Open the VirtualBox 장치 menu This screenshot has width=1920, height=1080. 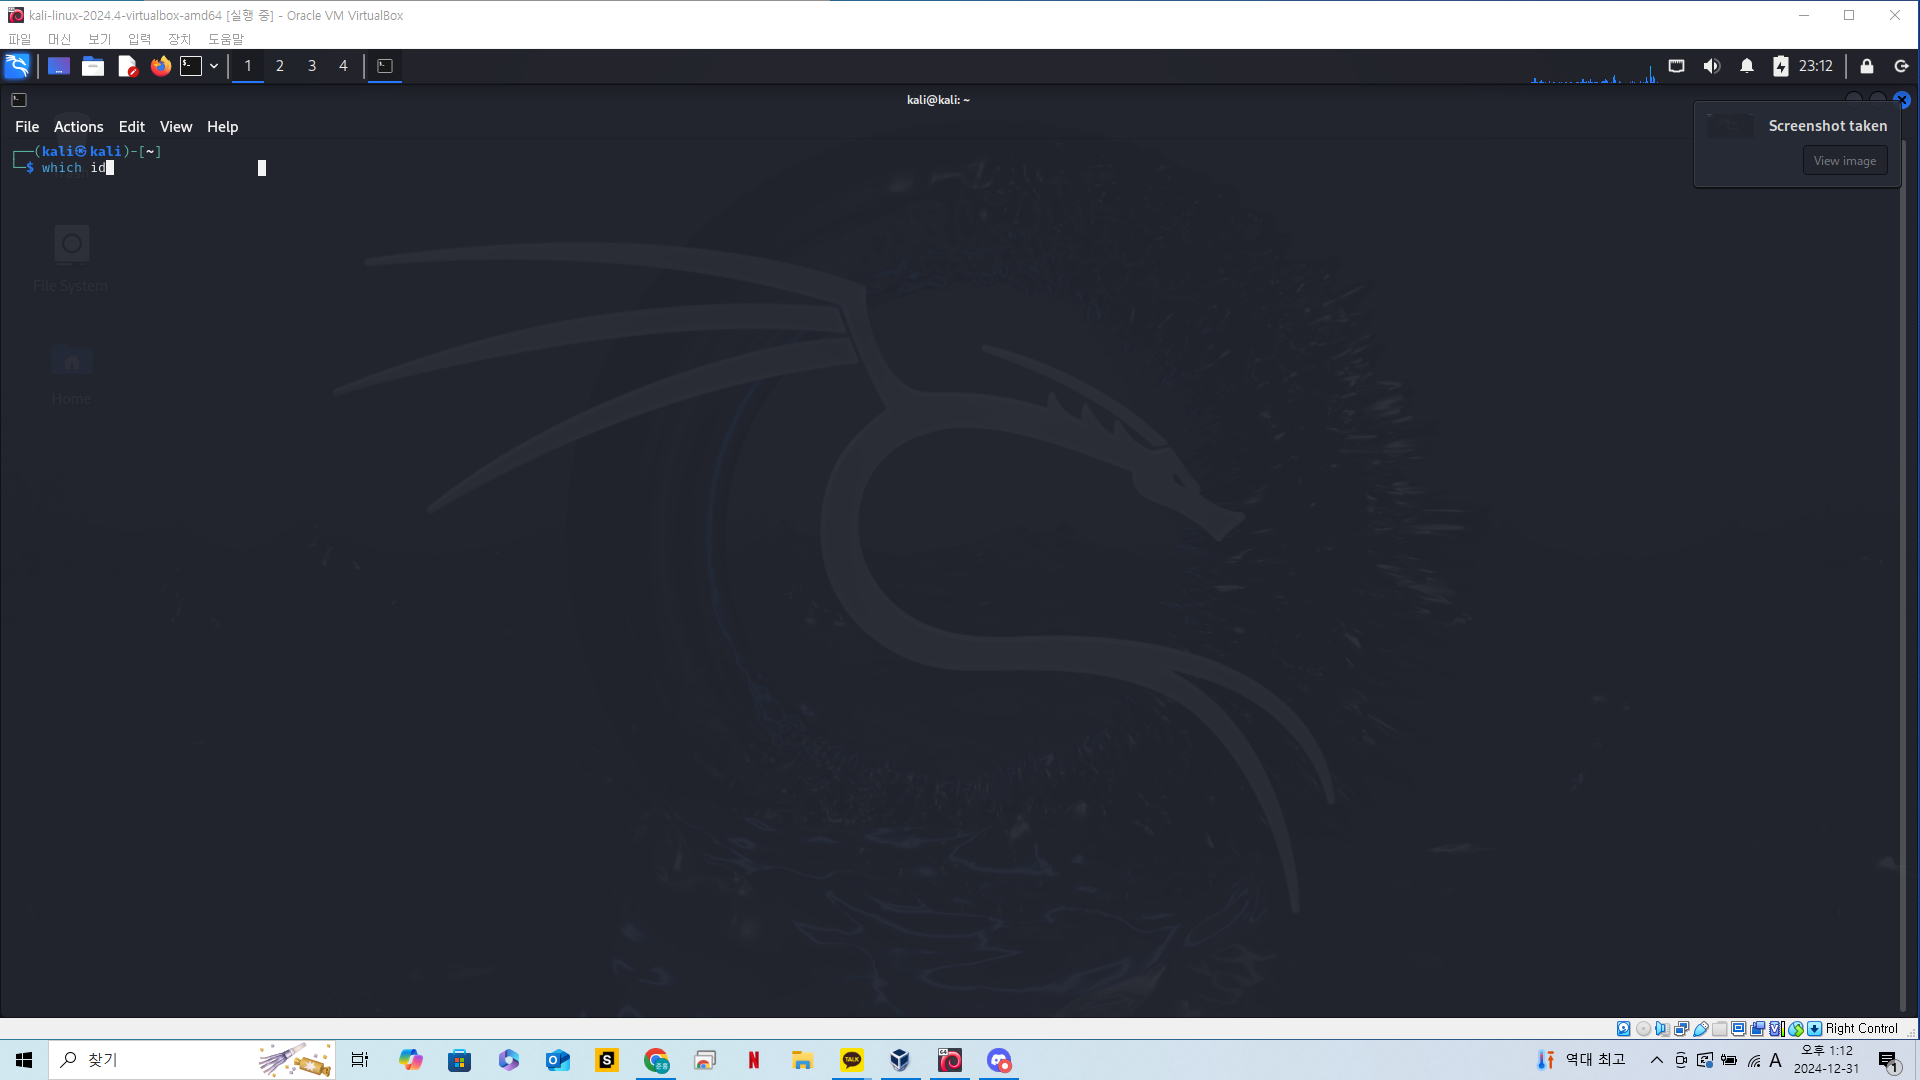[x=179, y=39]
